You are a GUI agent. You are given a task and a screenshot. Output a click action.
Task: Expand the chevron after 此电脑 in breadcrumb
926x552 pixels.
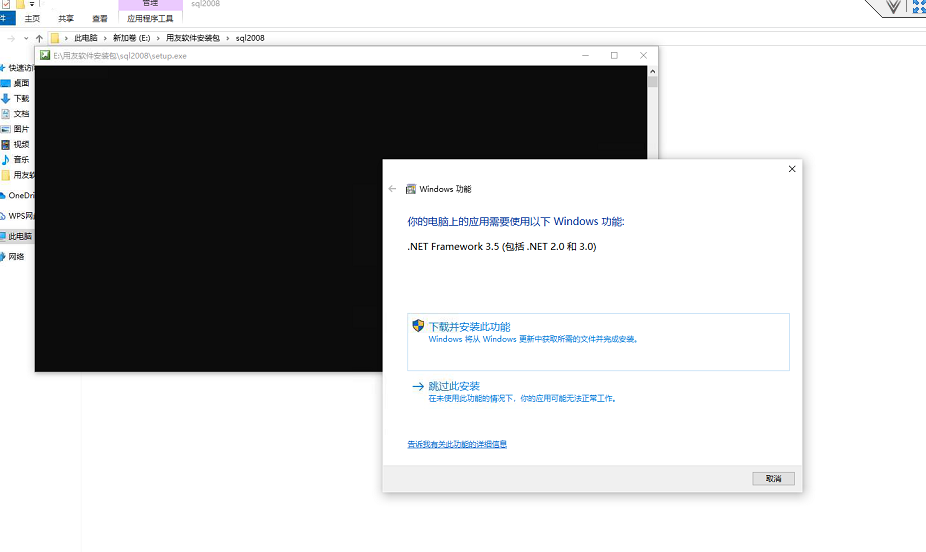105,38
